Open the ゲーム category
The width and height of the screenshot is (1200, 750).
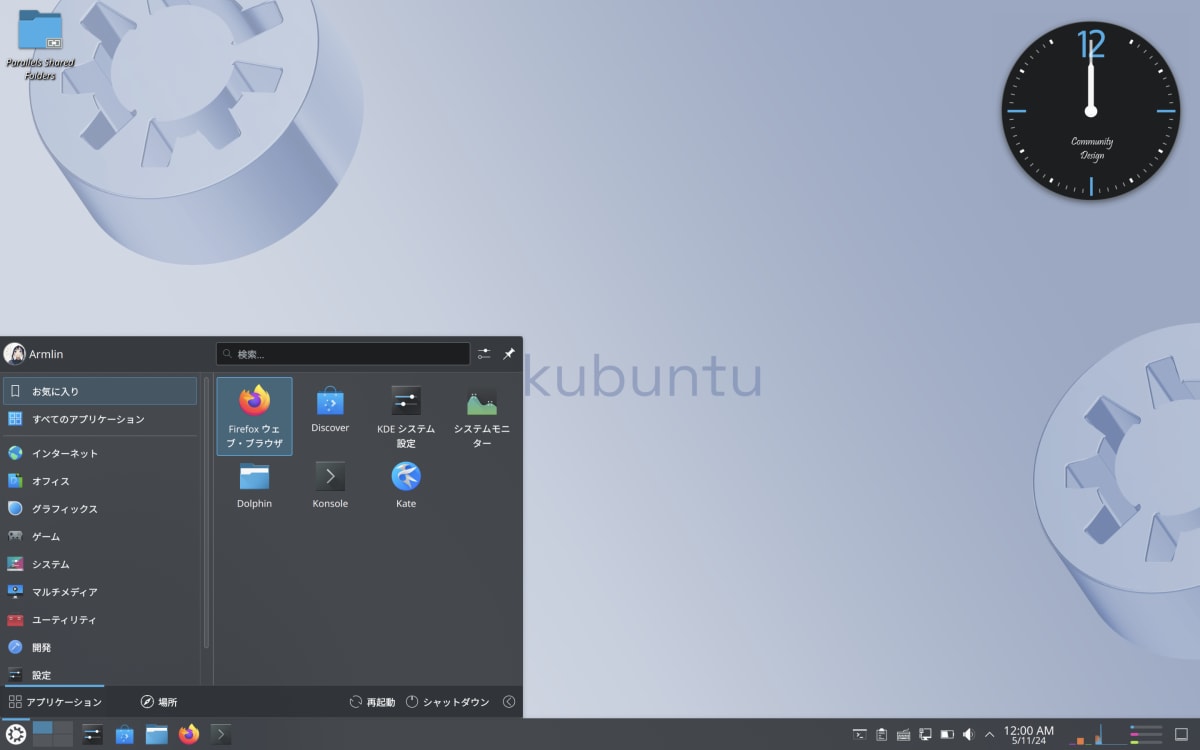click(100, 536)
